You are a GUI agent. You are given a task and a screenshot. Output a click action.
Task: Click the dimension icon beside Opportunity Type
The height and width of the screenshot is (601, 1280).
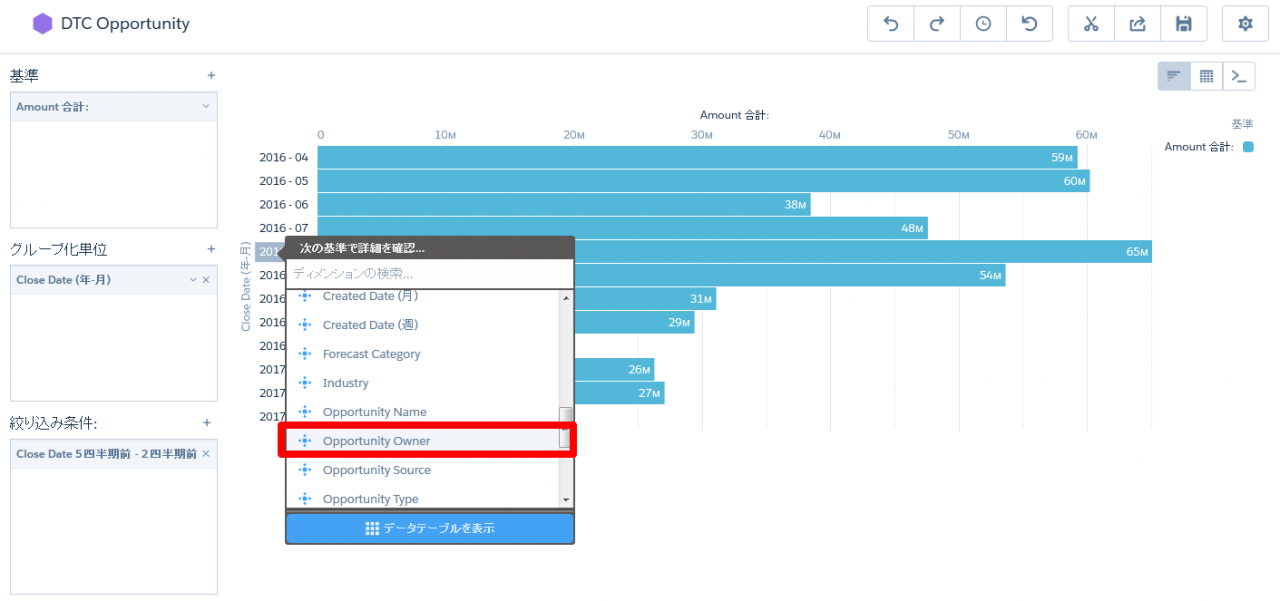[x=305, y=499]
